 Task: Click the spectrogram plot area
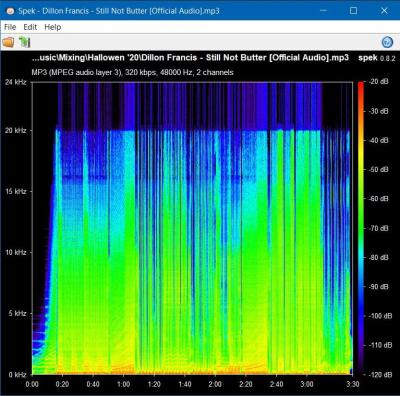pos(192,228)
